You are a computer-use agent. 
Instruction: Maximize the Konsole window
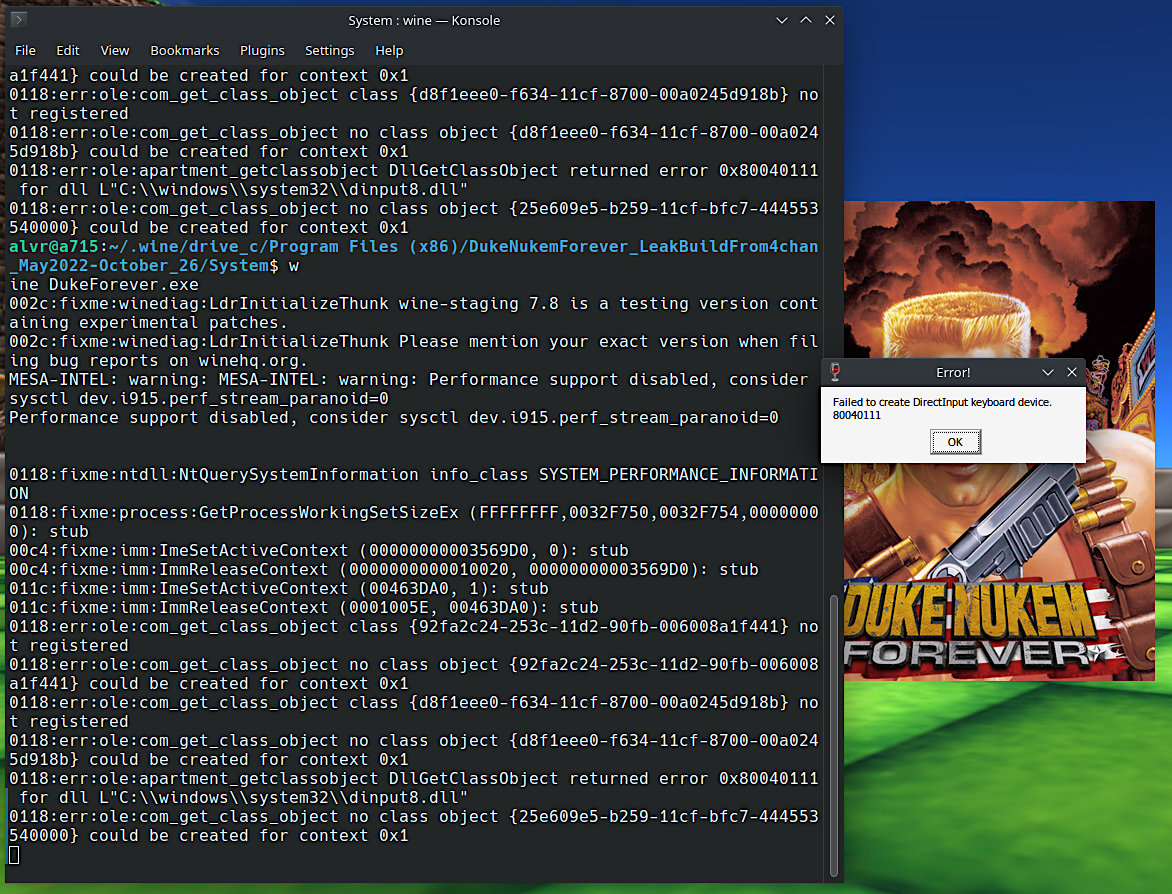coord(806,20)
